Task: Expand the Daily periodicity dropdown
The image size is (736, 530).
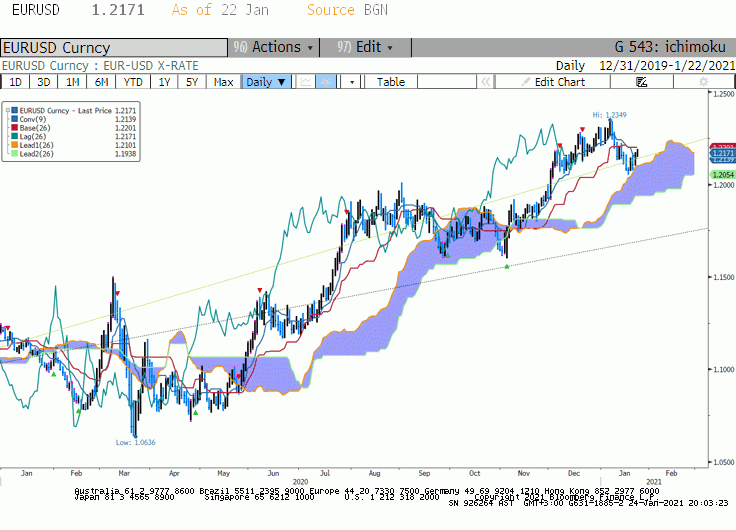Action: tap(266, 82)
